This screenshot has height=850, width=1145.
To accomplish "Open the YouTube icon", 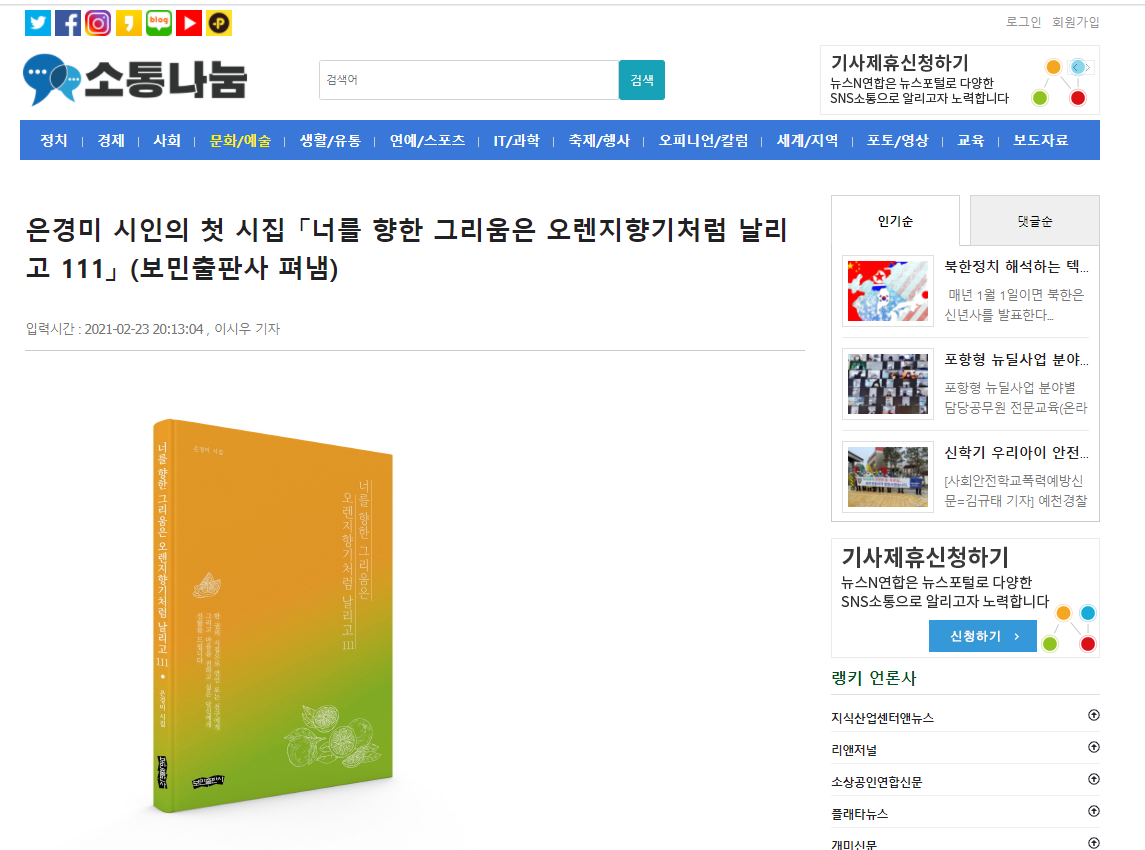I will pyautogui.click(x=188, y=23).
